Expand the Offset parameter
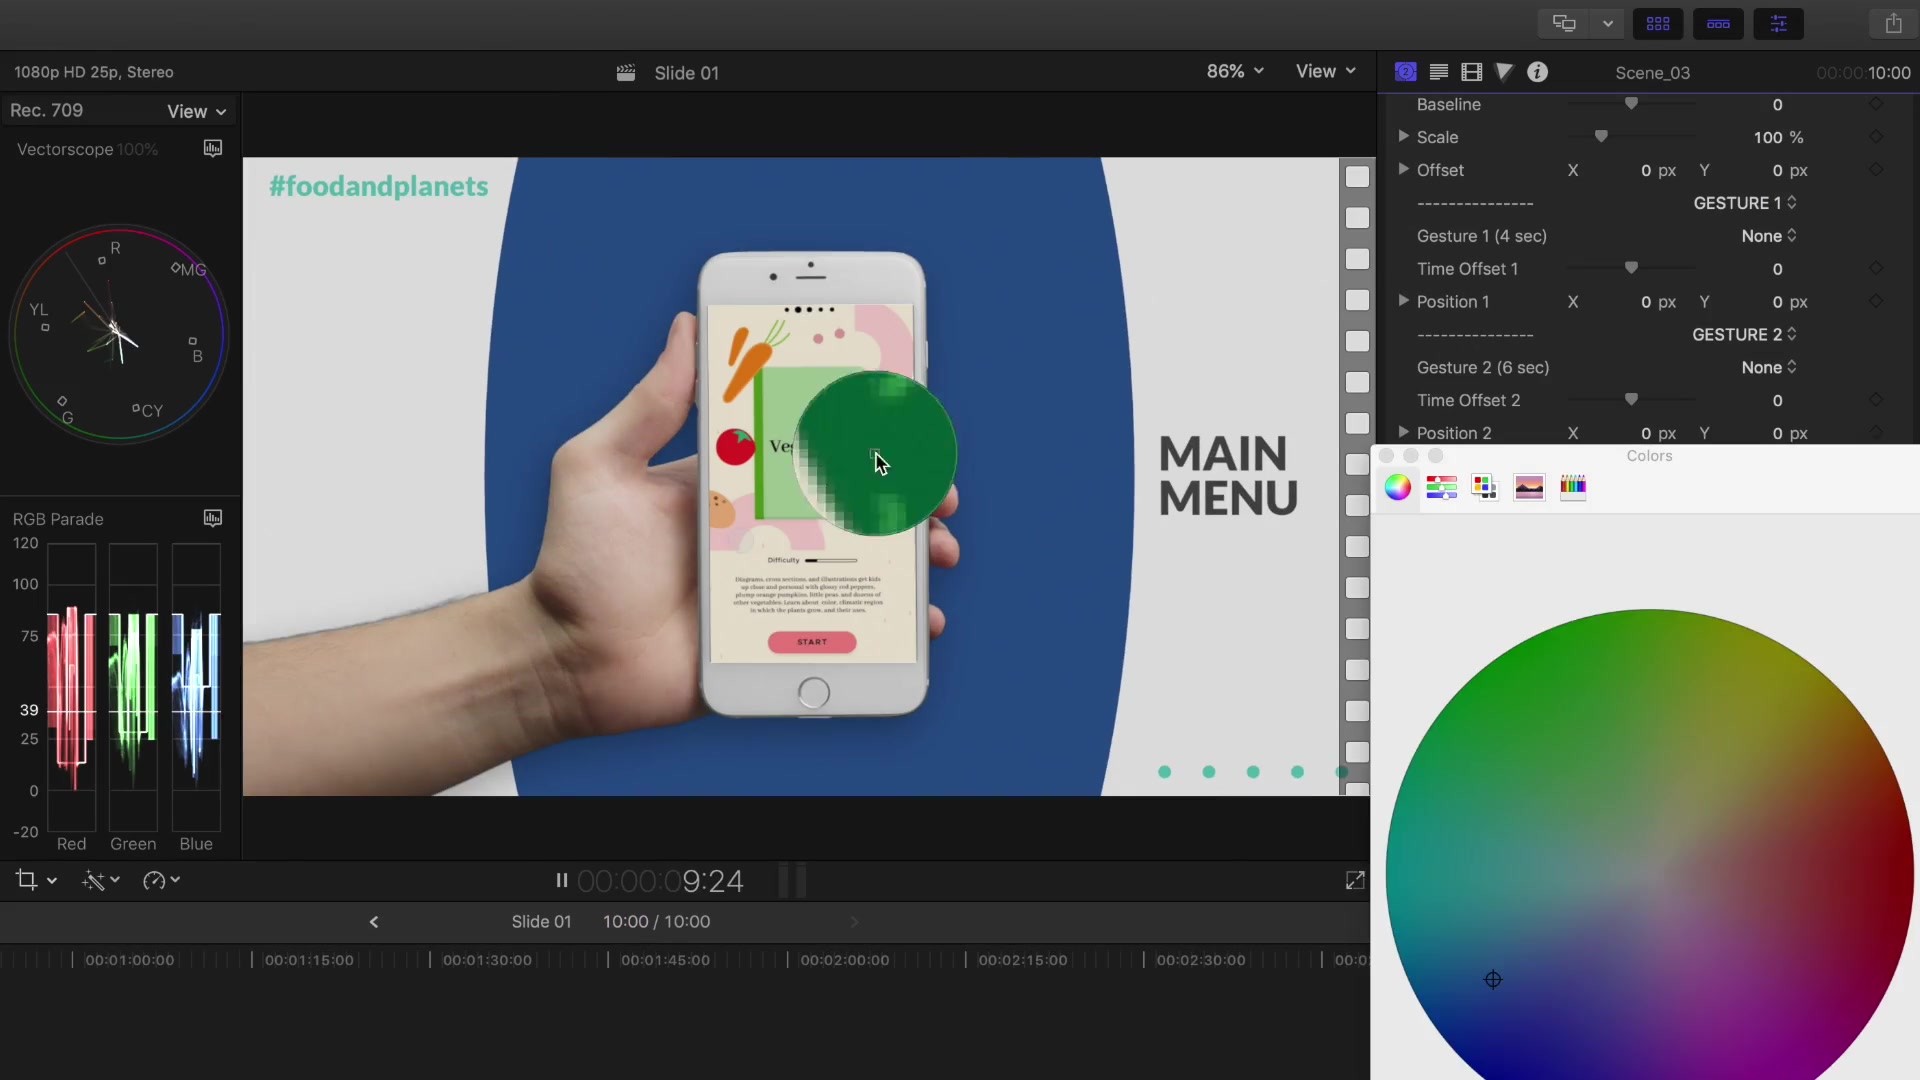 point(1403,169)
